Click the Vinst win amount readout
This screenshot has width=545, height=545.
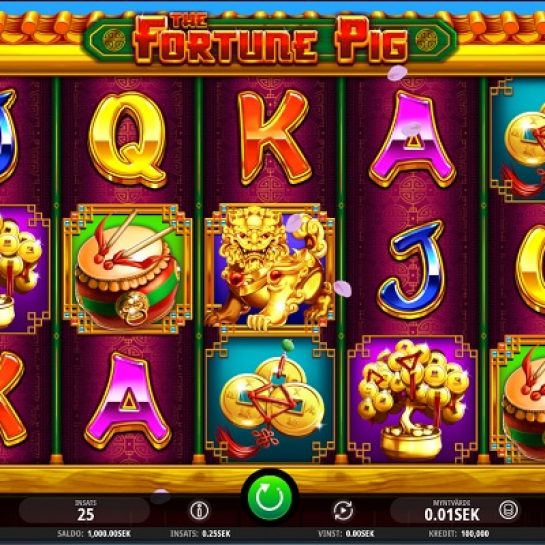coord(346,534)
